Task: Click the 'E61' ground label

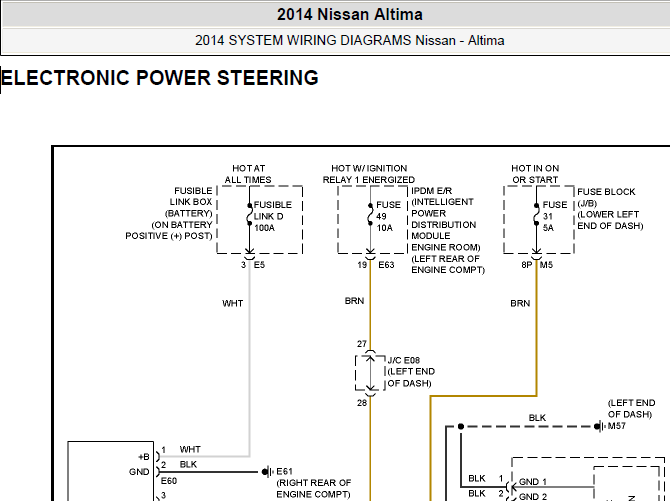Action: click(x=285, y=472)
